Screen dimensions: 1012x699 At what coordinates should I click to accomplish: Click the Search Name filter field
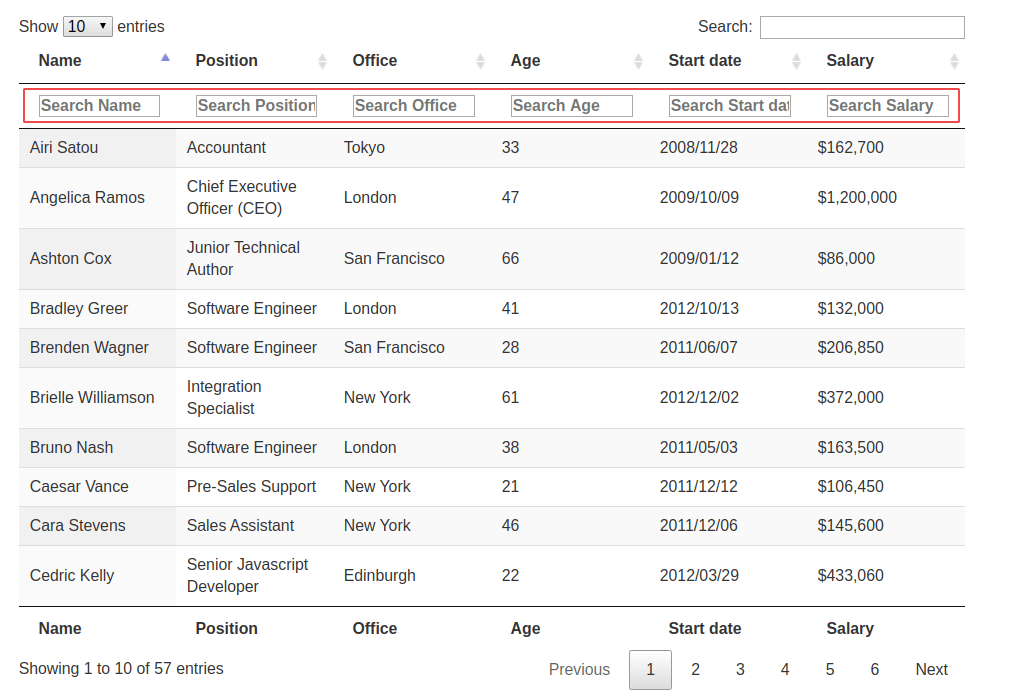click(x=99, y=106)
